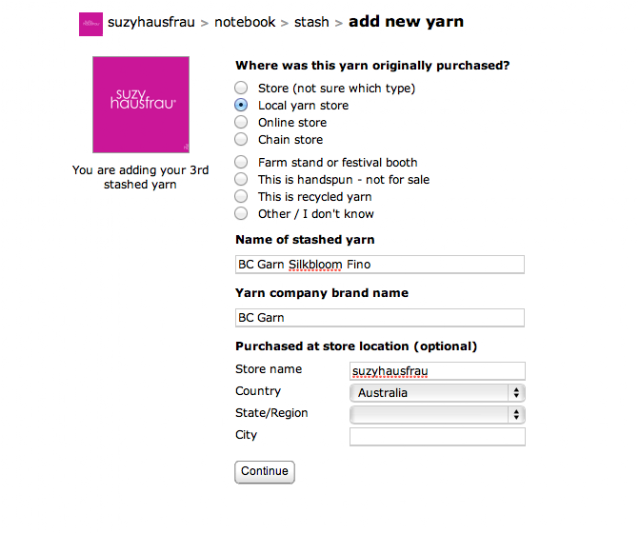Select the 'Local yarn store' radio button

click(x=241, y=105)
